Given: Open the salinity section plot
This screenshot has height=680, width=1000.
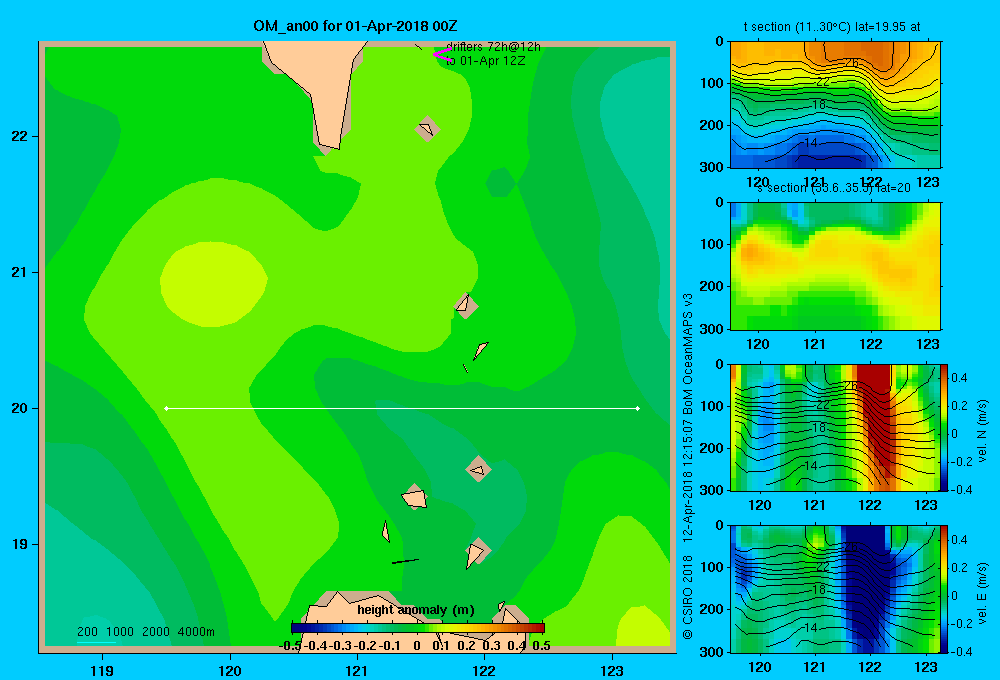Looking at the screenshot, I should 835,266.
